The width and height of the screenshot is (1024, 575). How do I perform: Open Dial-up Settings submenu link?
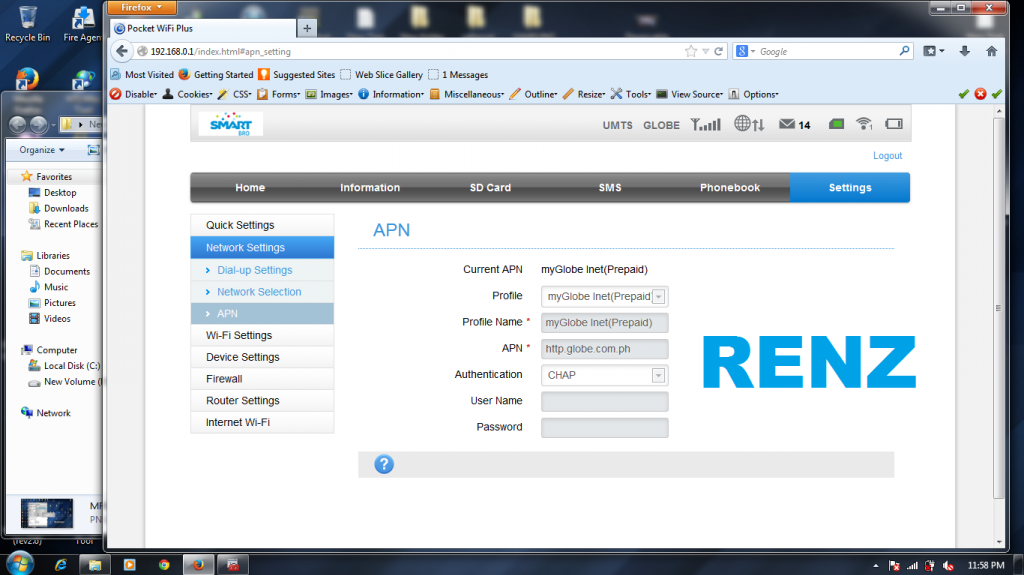coord(255,270)
